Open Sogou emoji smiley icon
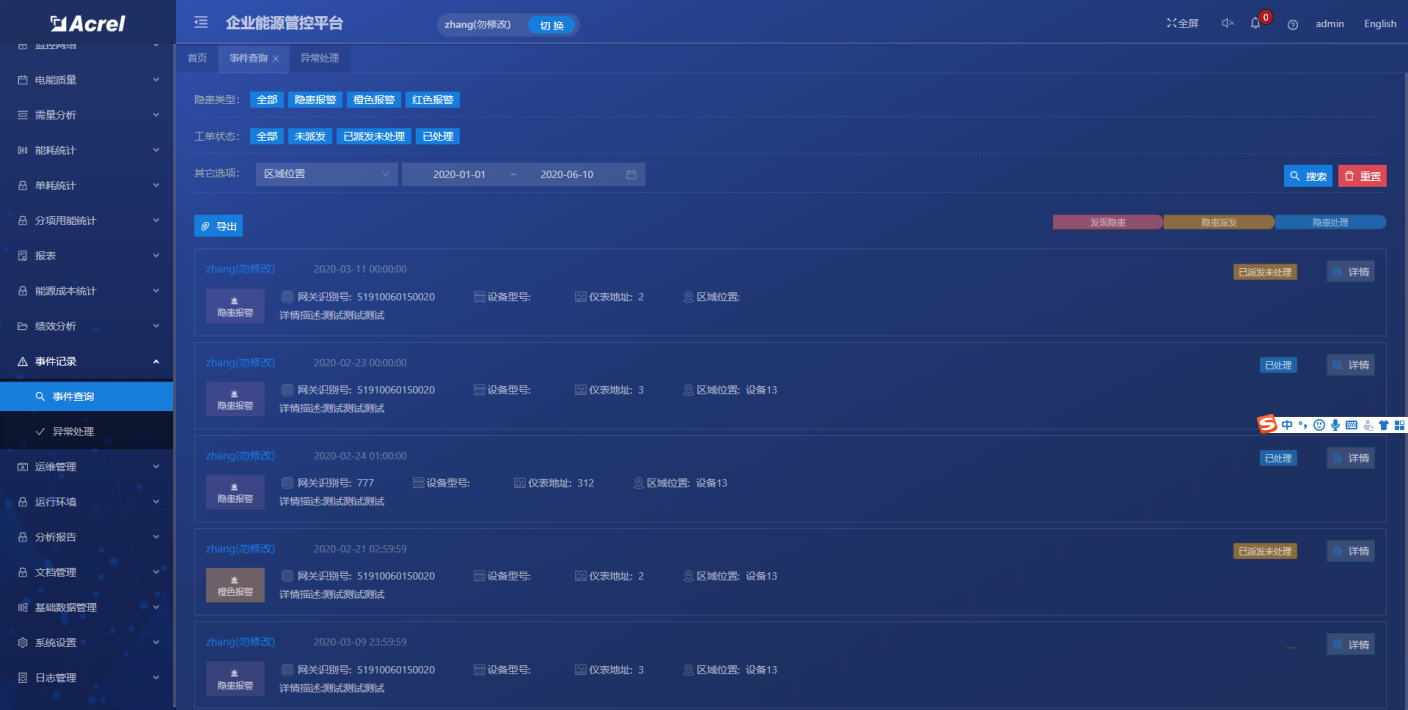The image size is (1408, 710). (x=1319, y=425)
